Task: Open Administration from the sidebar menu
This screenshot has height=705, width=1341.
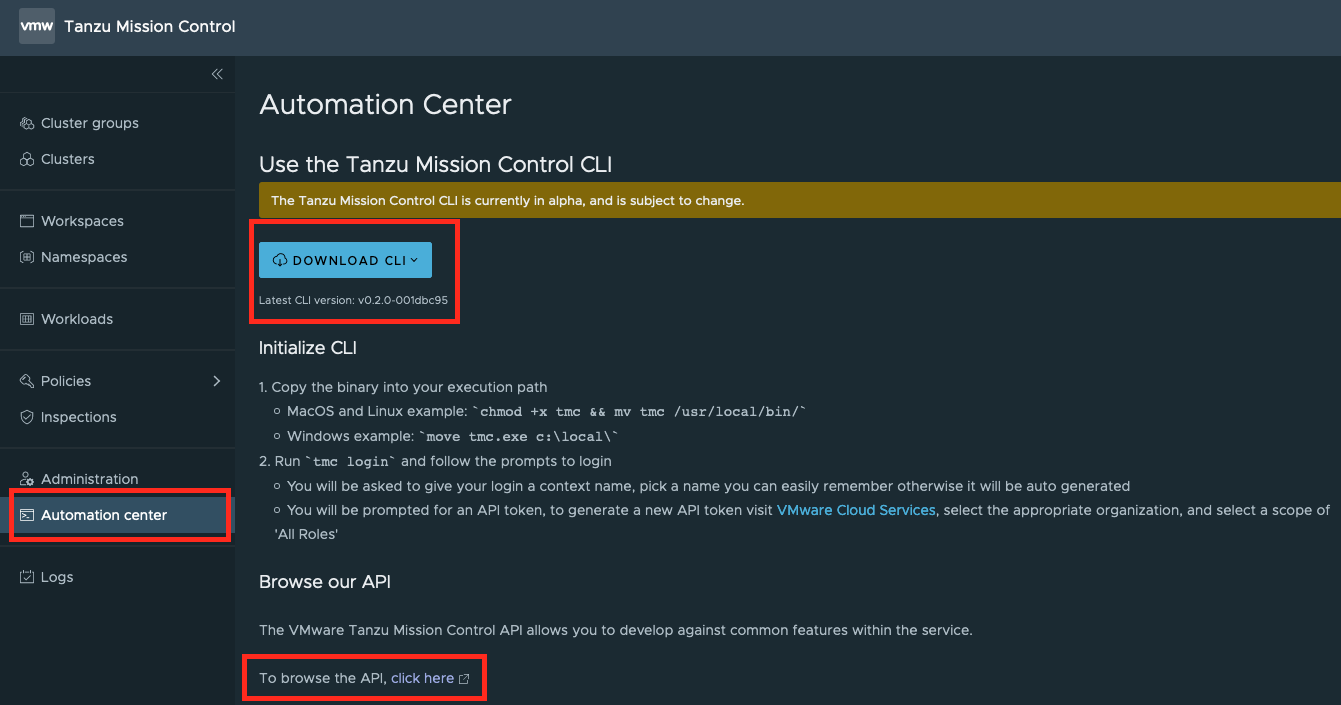Action: pyautogui.click(x=90, y=478)
